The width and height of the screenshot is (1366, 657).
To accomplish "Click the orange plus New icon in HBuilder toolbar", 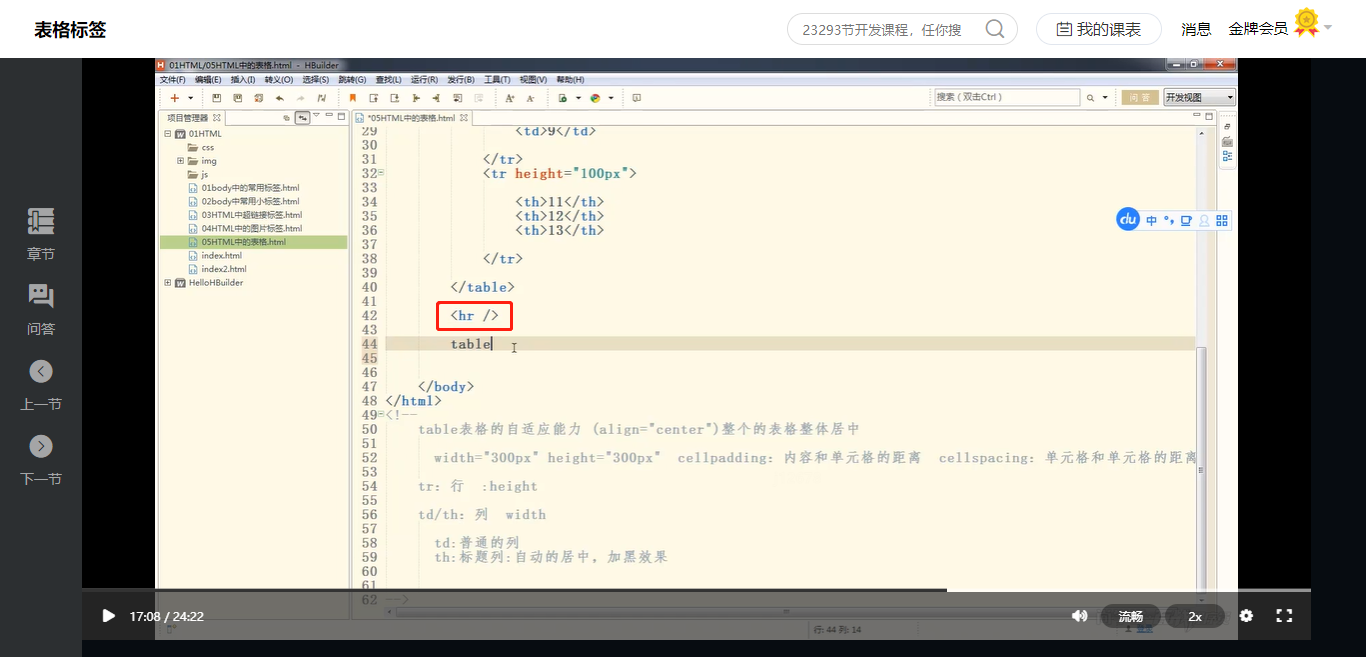I will 173,98.
